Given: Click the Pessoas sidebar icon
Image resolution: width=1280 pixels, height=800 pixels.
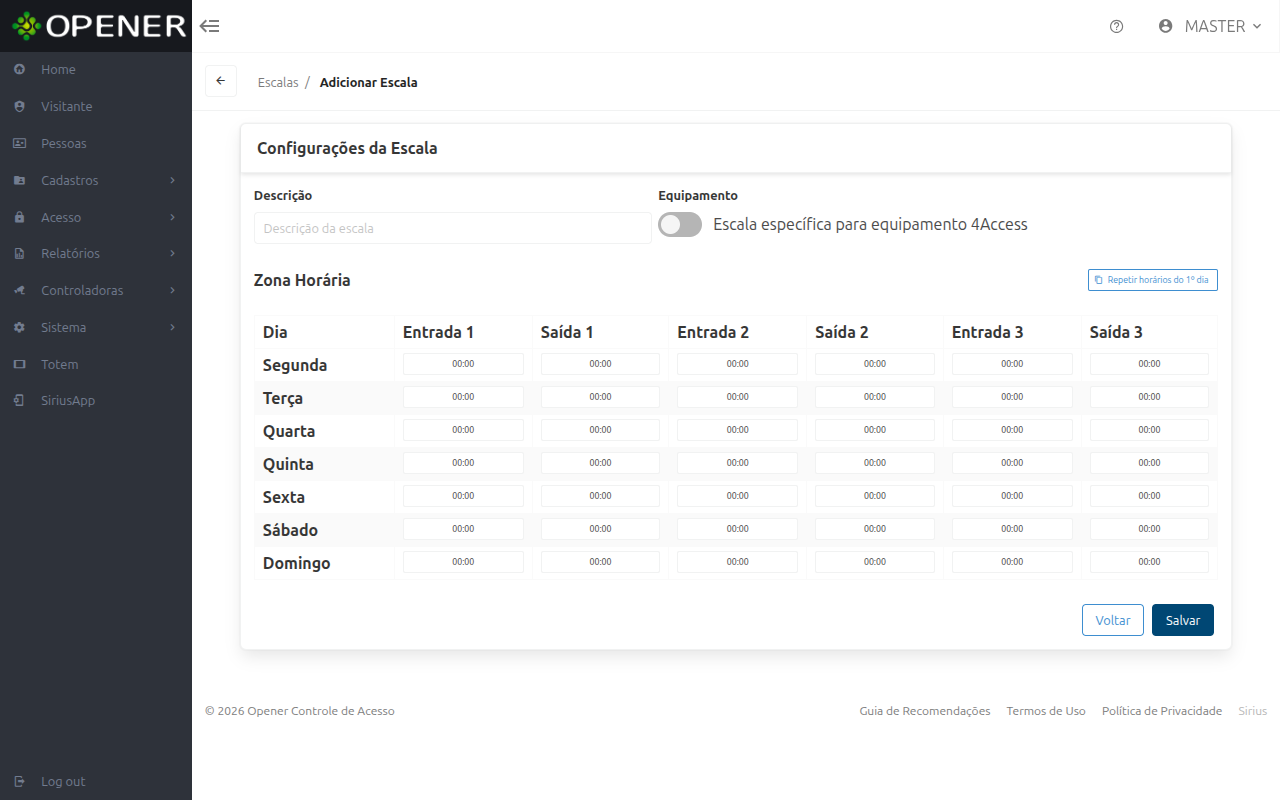Looking at the screenshot, I should click(19, 144).
